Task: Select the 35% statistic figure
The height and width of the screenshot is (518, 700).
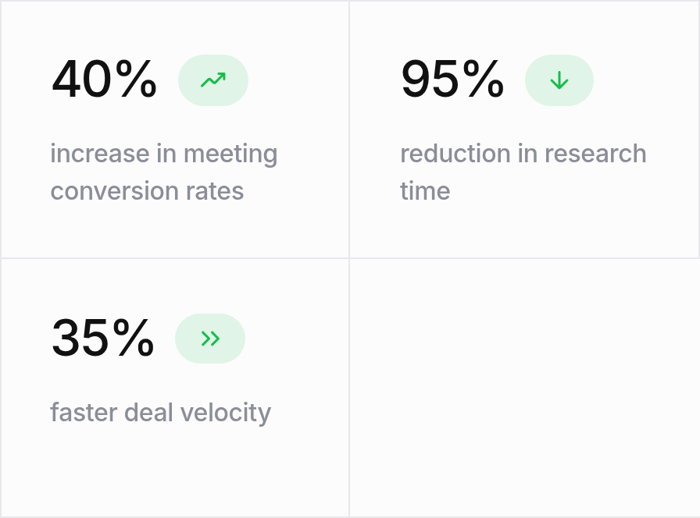Action: click(103, 338)
